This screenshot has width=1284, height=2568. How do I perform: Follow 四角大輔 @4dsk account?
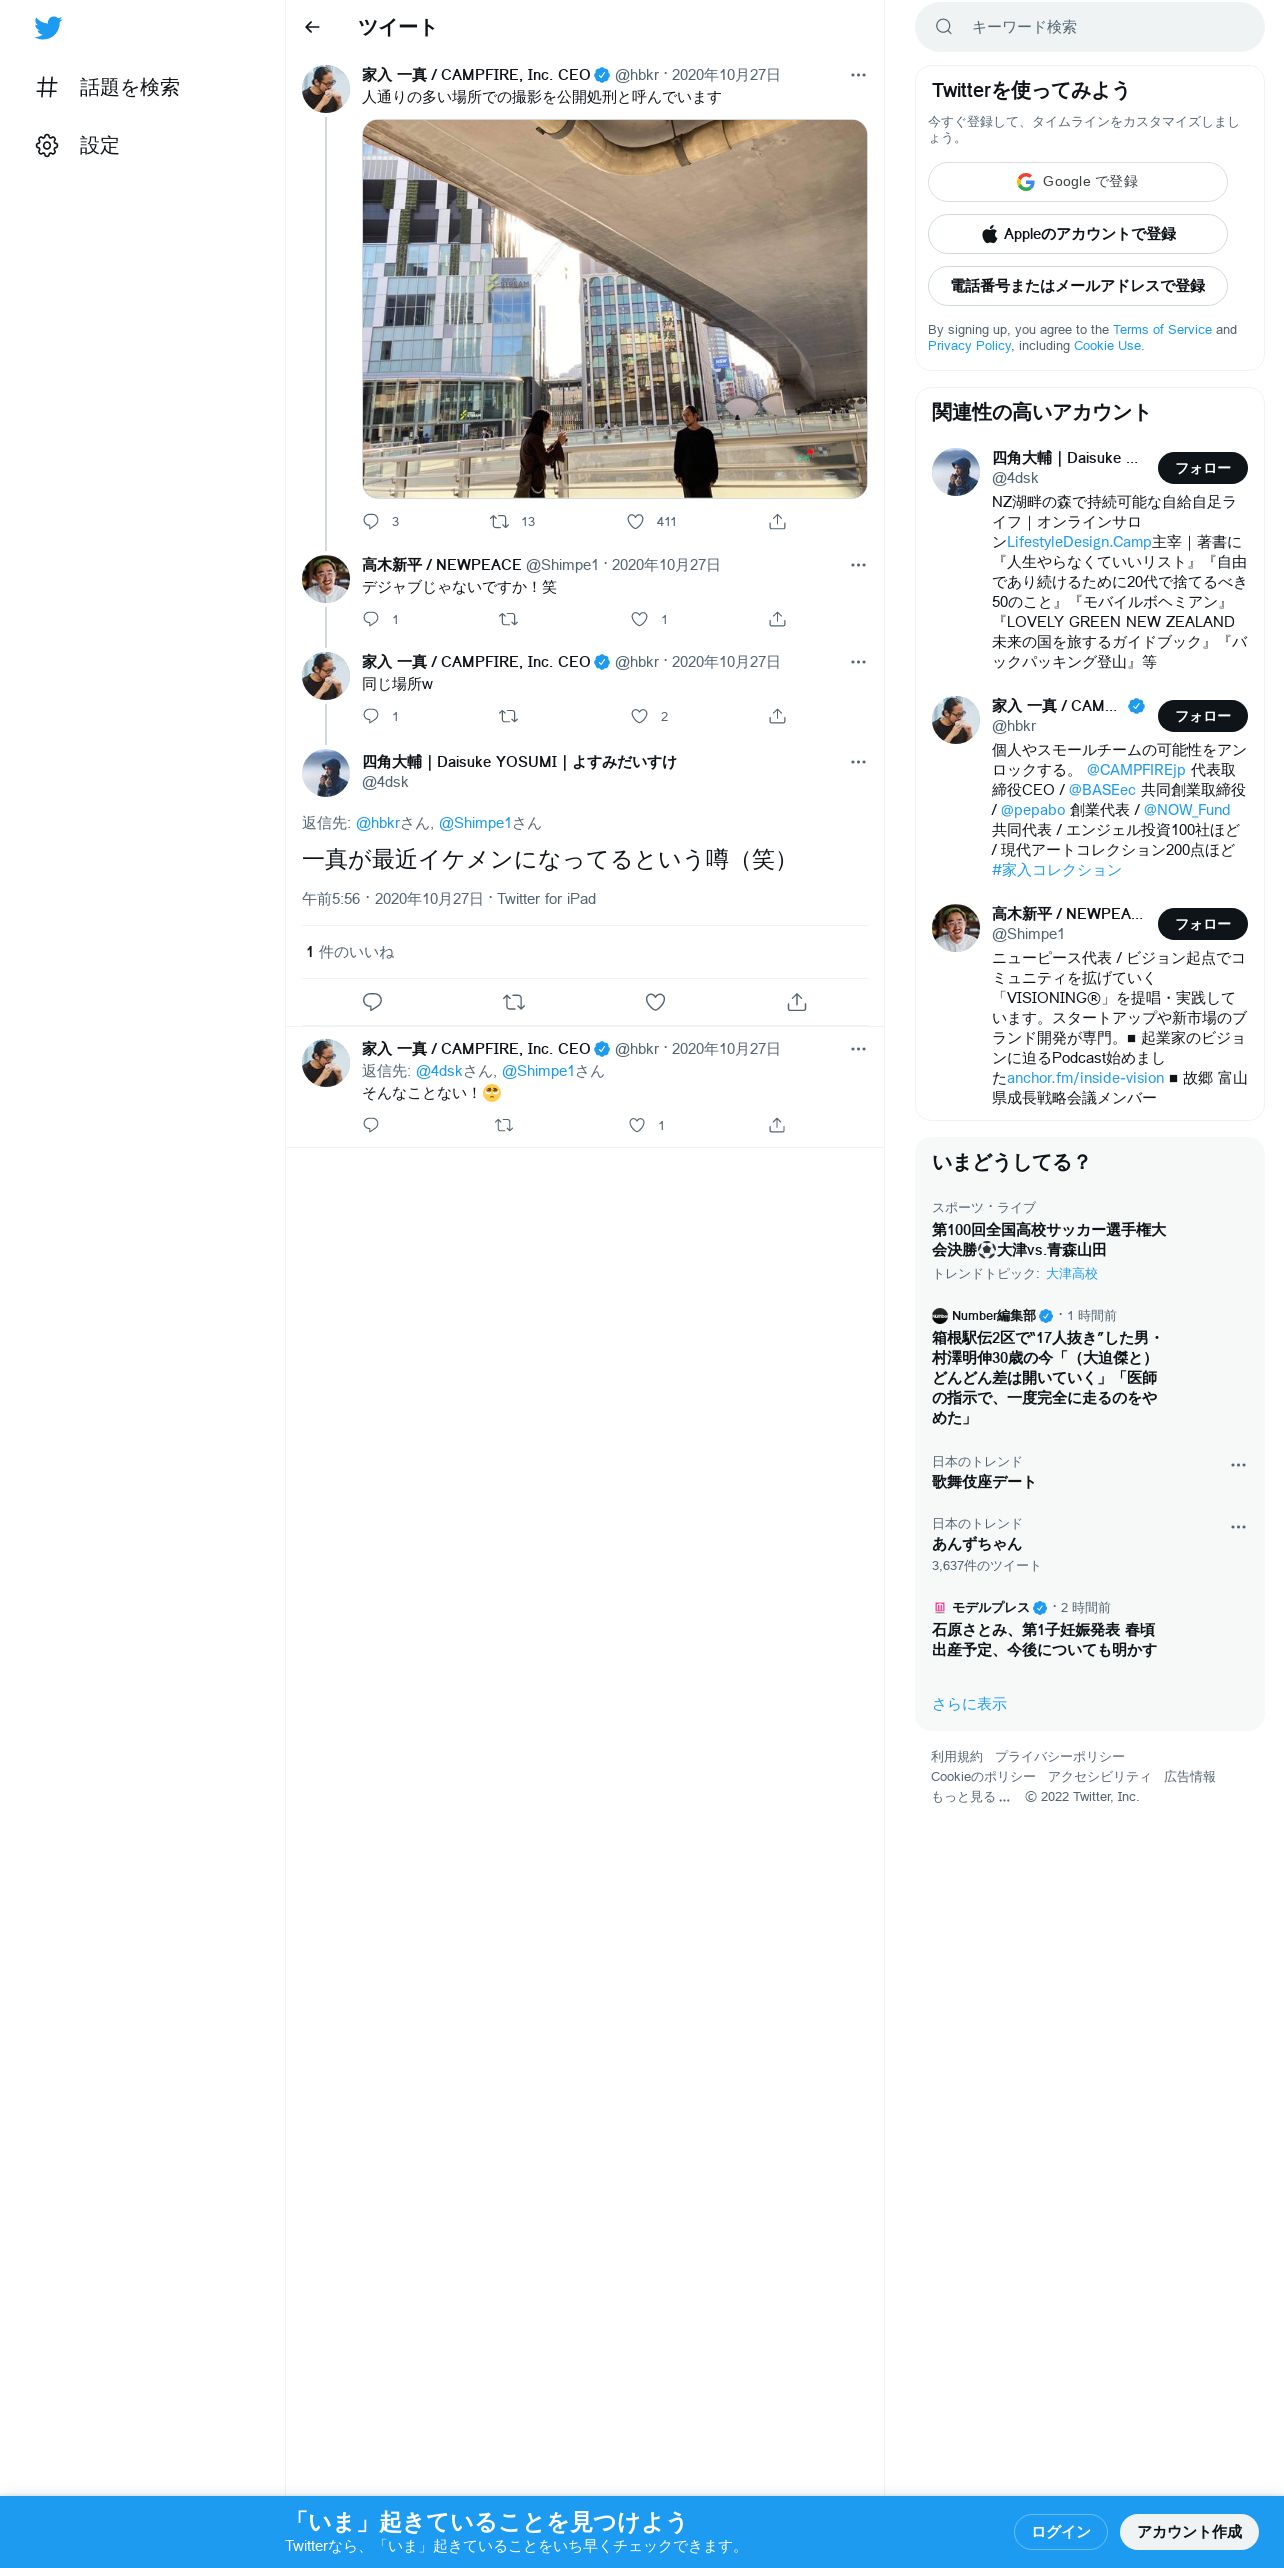click(1202, 468)
